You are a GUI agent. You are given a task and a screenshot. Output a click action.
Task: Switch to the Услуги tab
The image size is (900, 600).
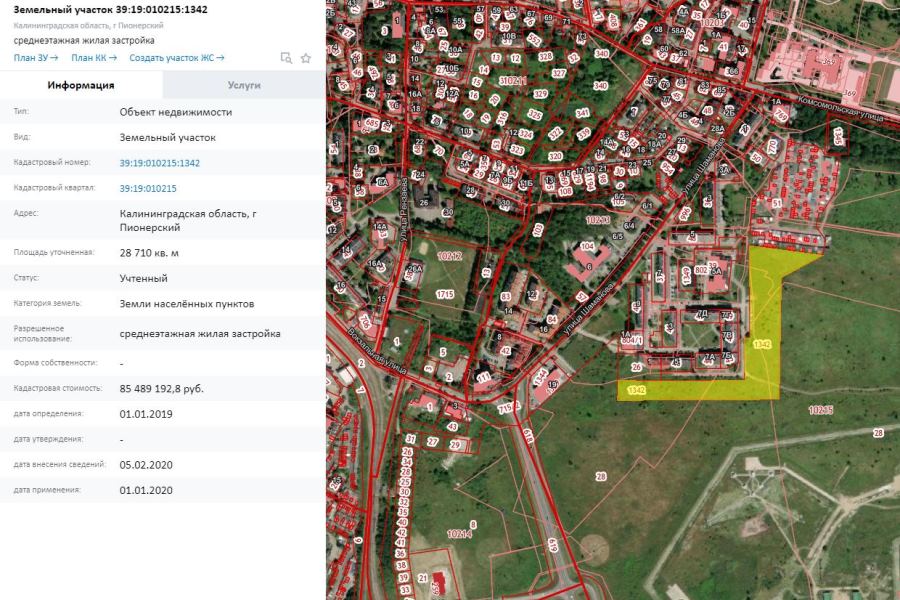(x=243, y=85)
